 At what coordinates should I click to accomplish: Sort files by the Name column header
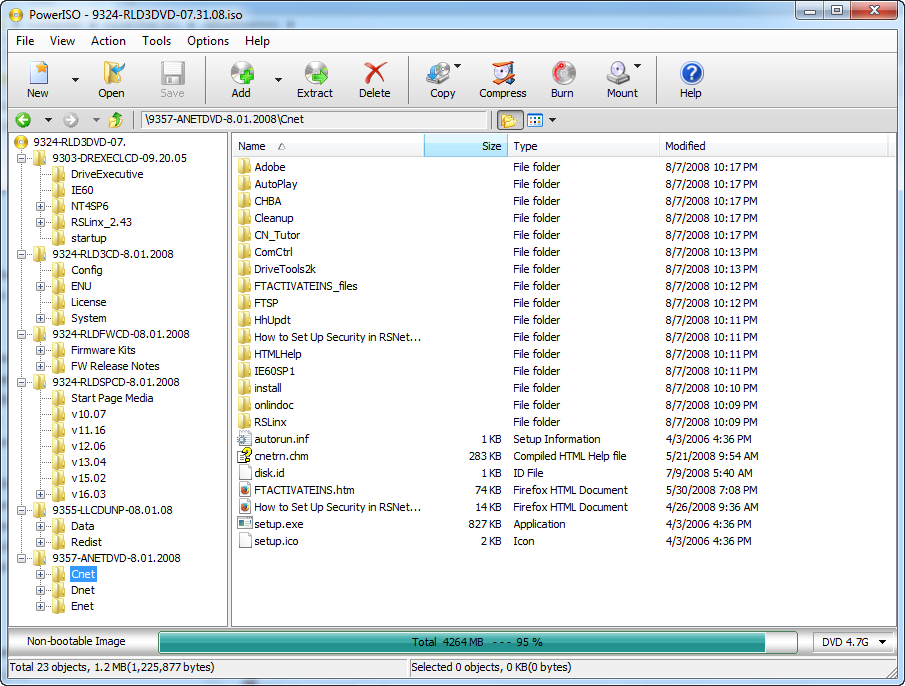pyautogui.click(x=328, y=146)
